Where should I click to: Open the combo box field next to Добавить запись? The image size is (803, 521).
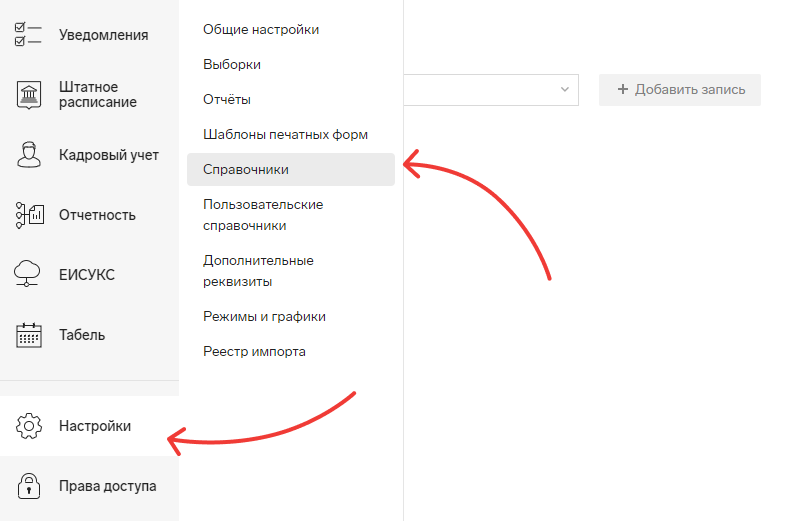491,90
